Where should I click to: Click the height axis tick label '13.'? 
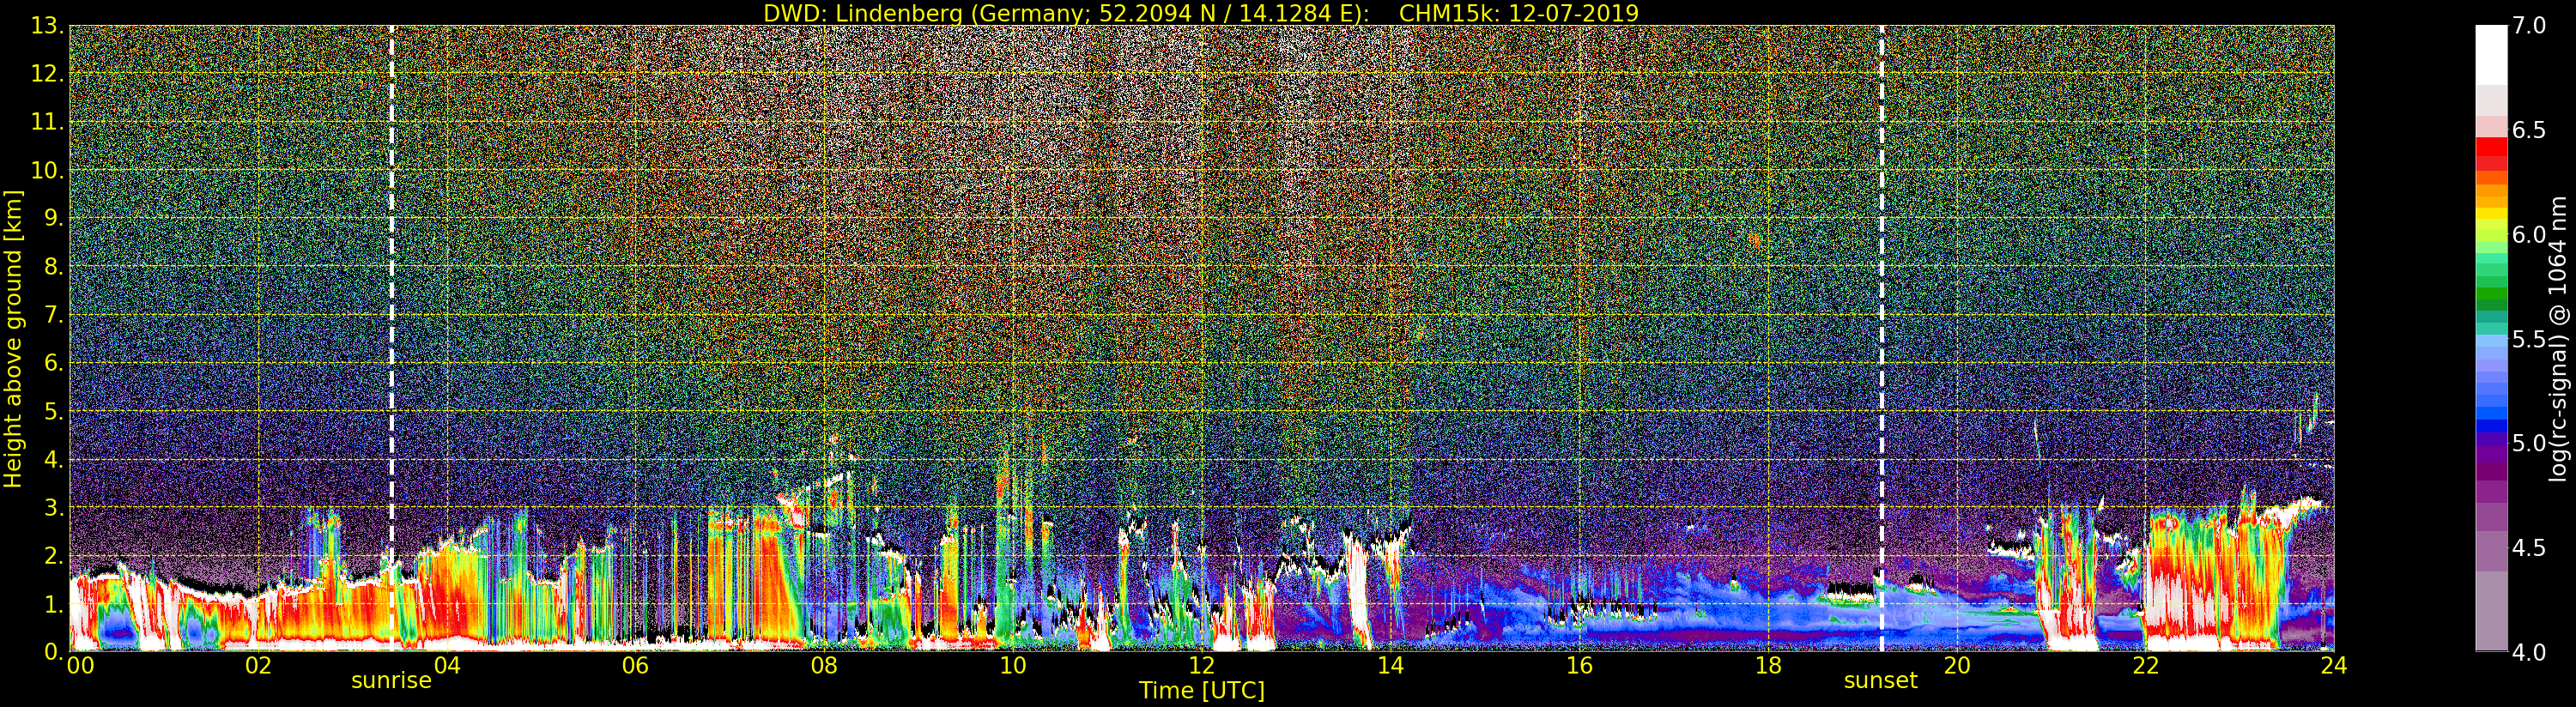47,26
